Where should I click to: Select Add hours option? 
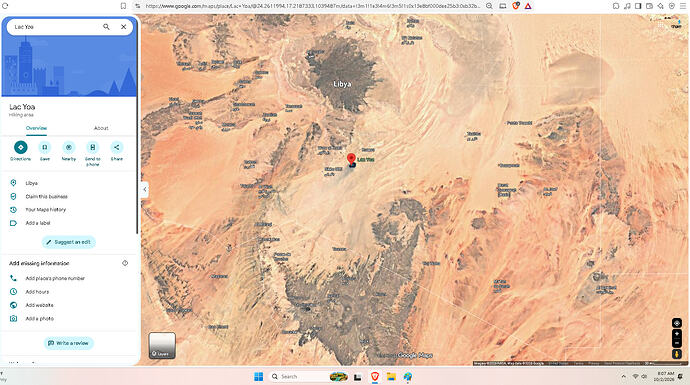(70, 292)
